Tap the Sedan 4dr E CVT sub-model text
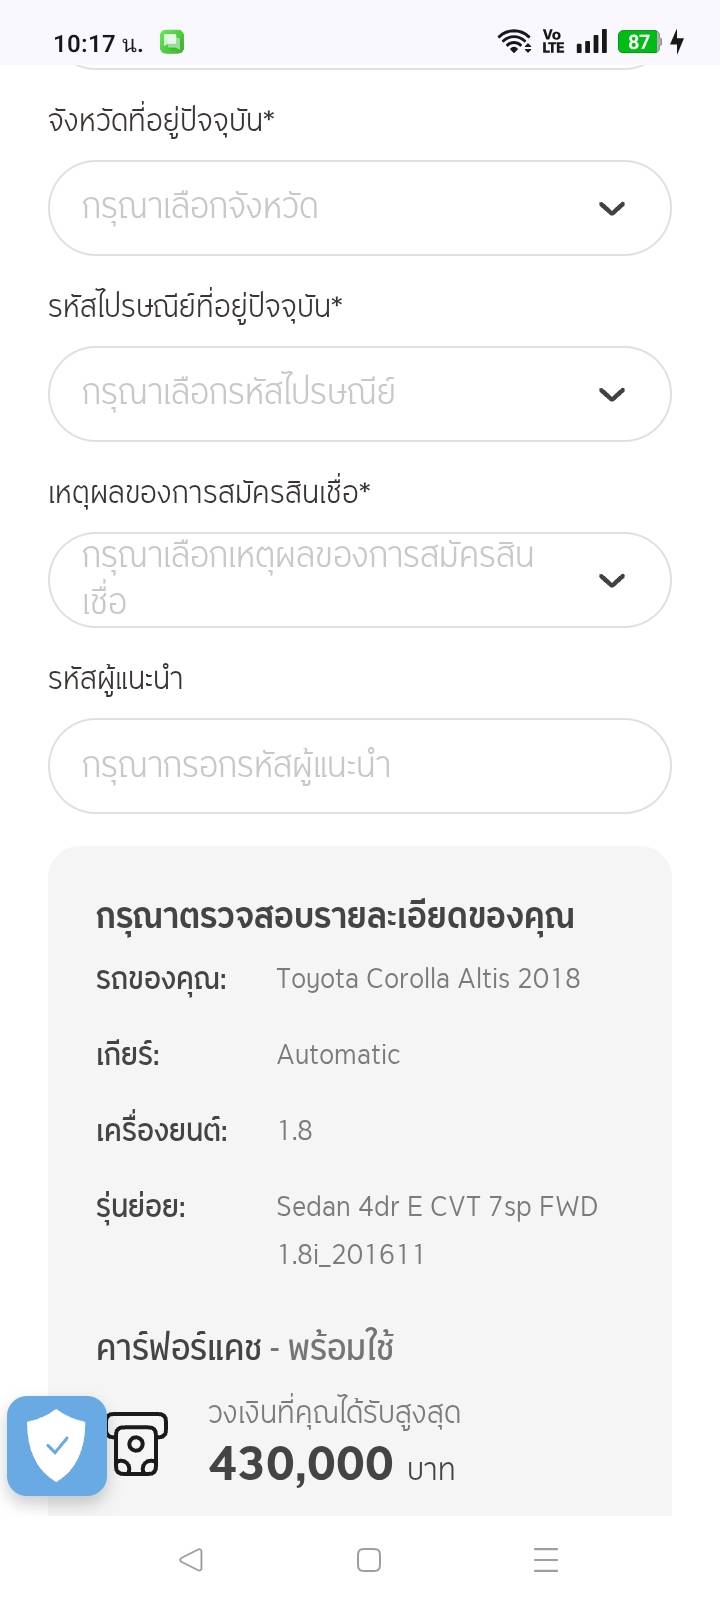 pos(436,1207)
